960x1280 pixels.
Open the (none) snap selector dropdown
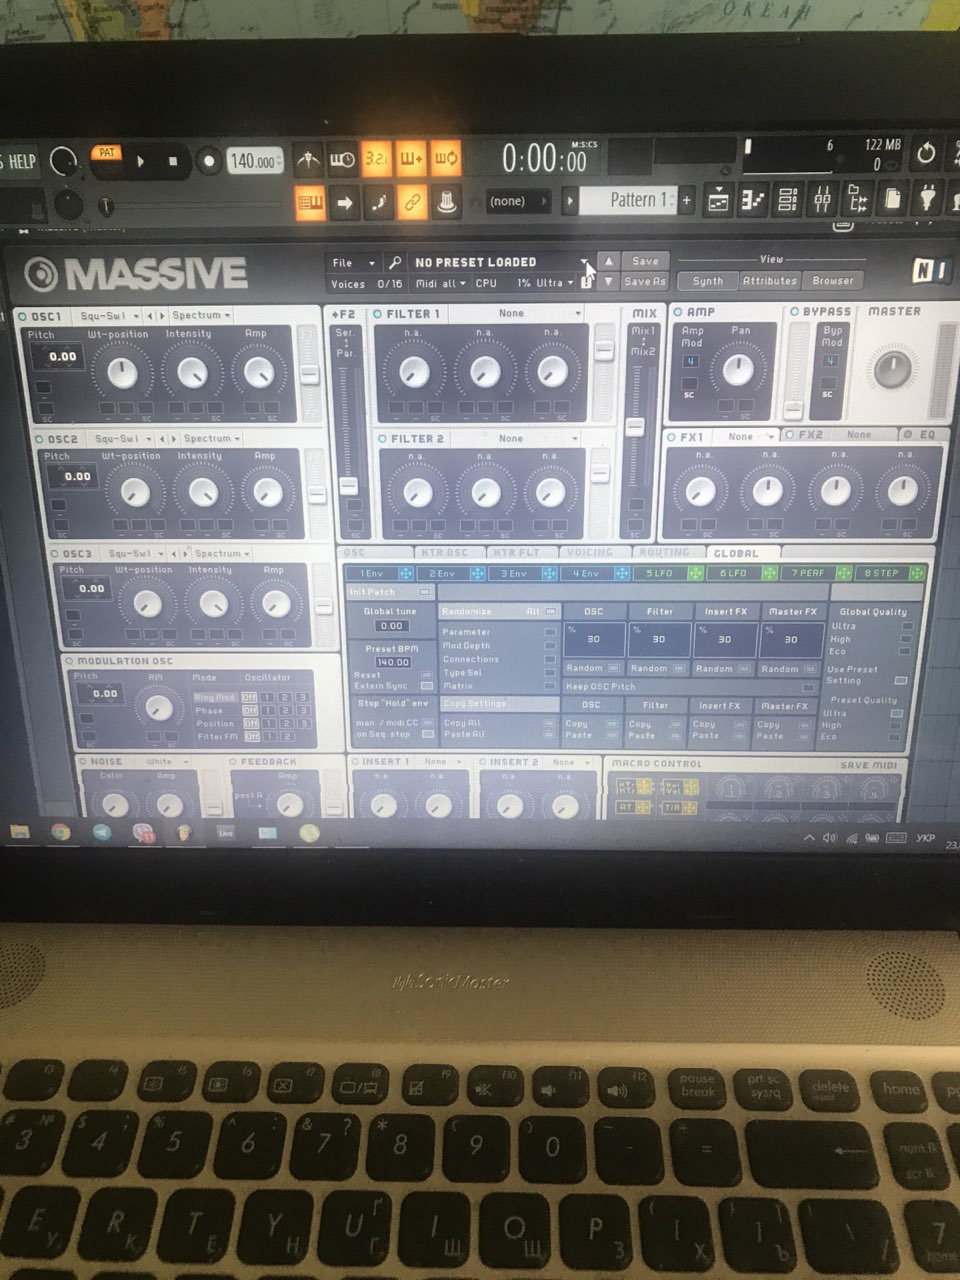pyautogui.click(x=518, y=201)
